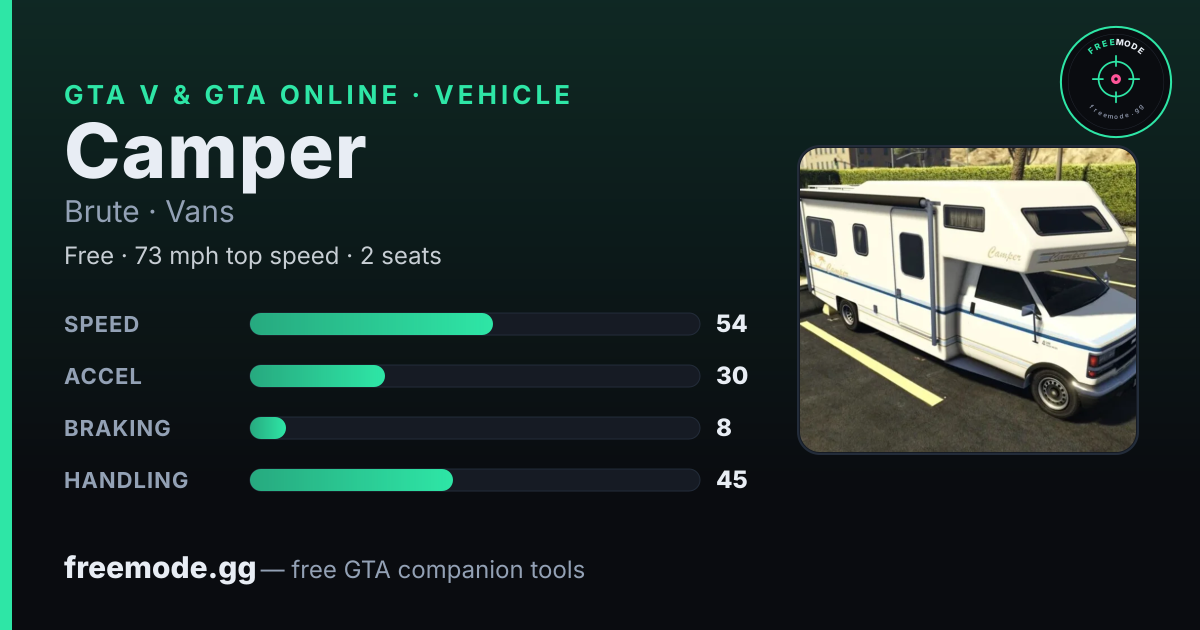Click the Handling stat bar

[x=474, y=480]
